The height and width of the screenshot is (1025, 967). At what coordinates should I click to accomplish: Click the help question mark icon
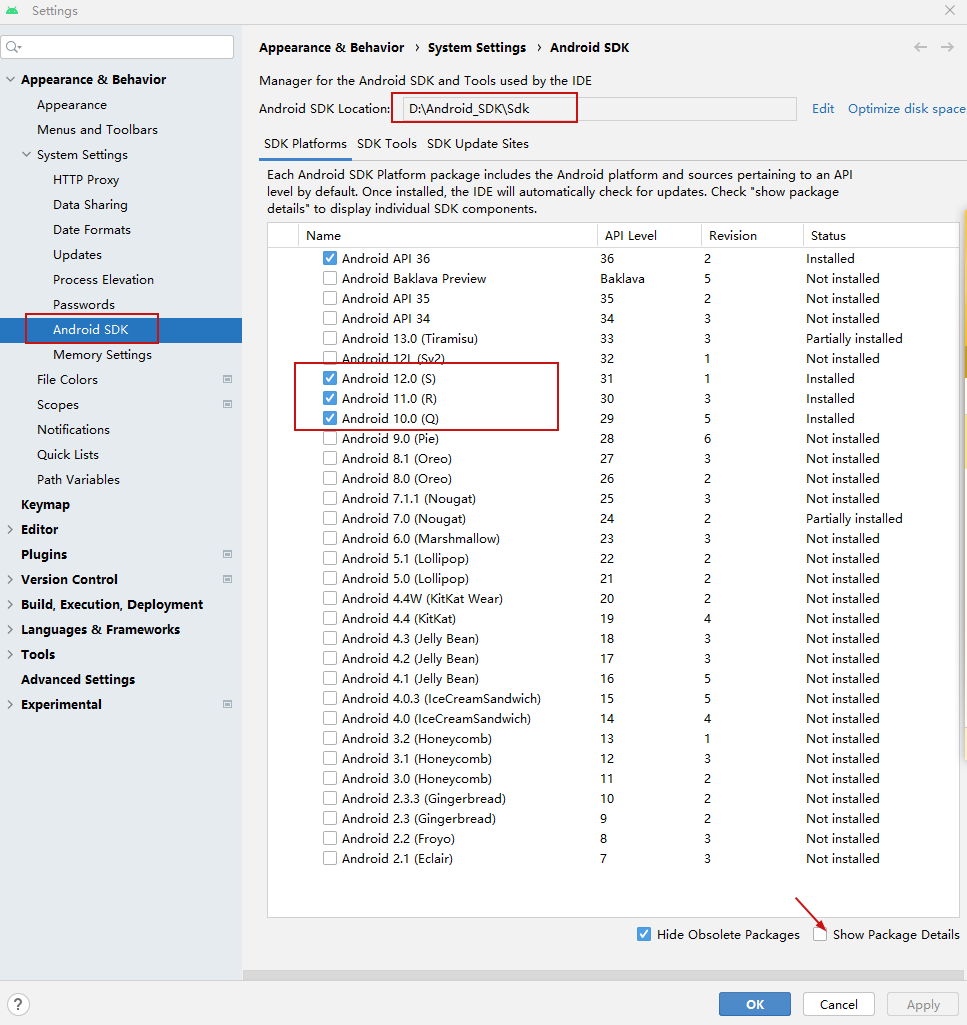(x=18, y=1004)
